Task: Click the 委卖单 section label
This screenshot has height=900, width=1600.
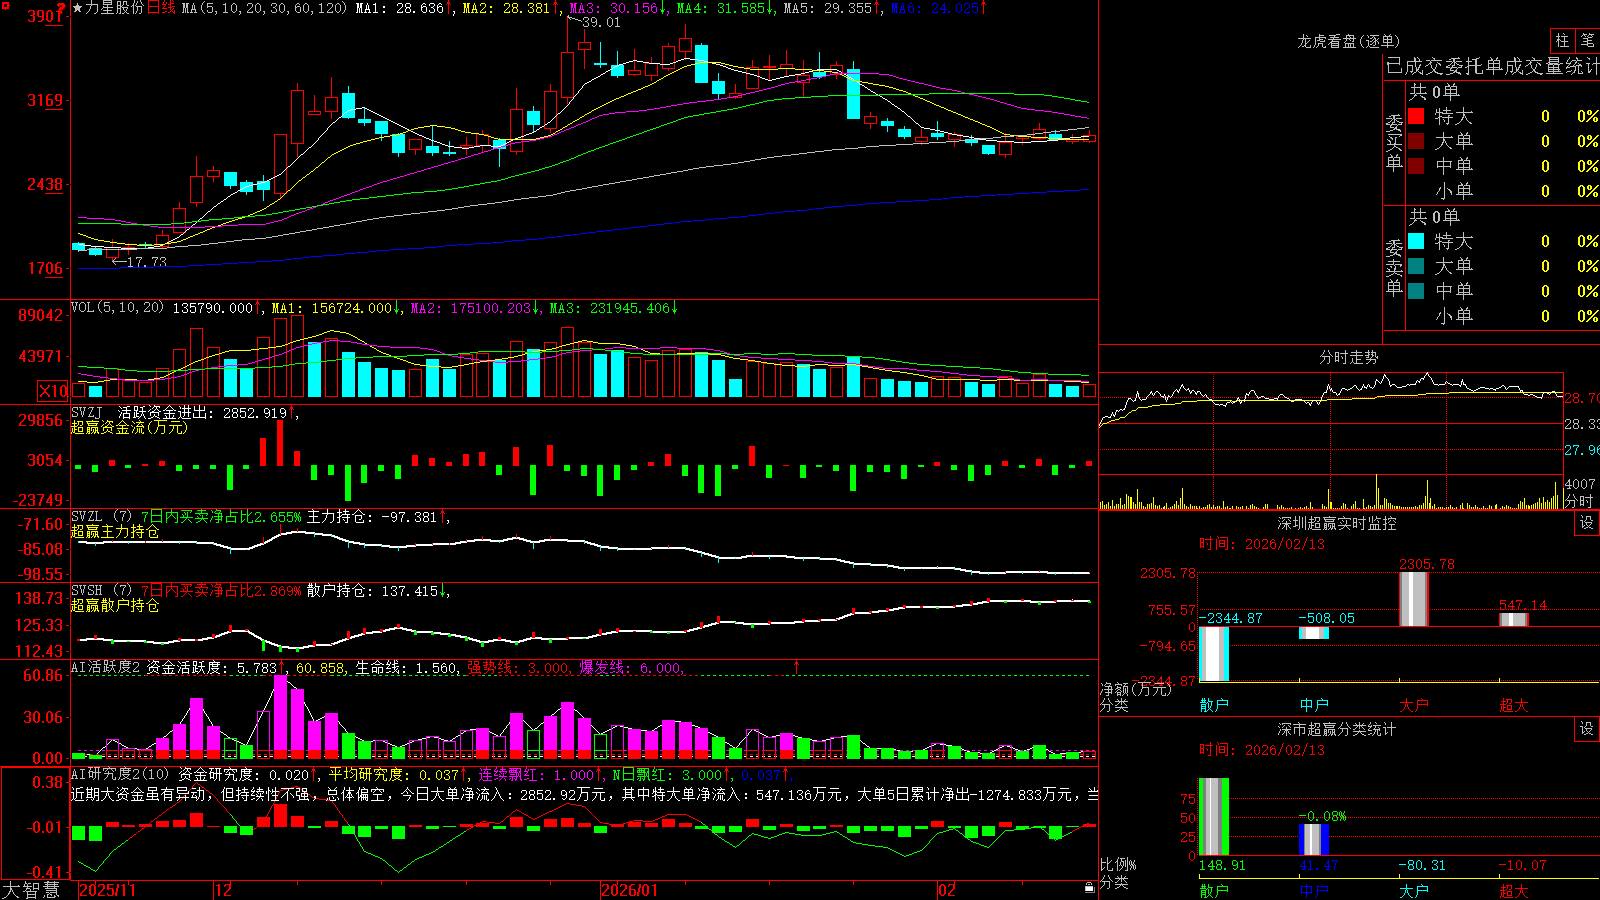Action: (1394, 267)
